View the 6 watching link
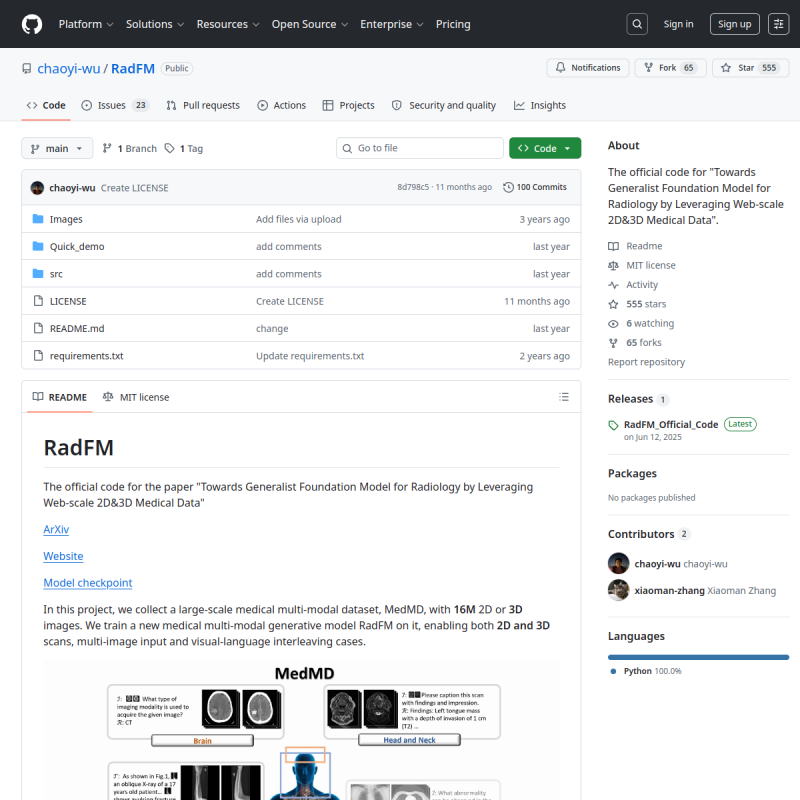The width and height of the screenshot is (800, 800). [x=641, y=323]
